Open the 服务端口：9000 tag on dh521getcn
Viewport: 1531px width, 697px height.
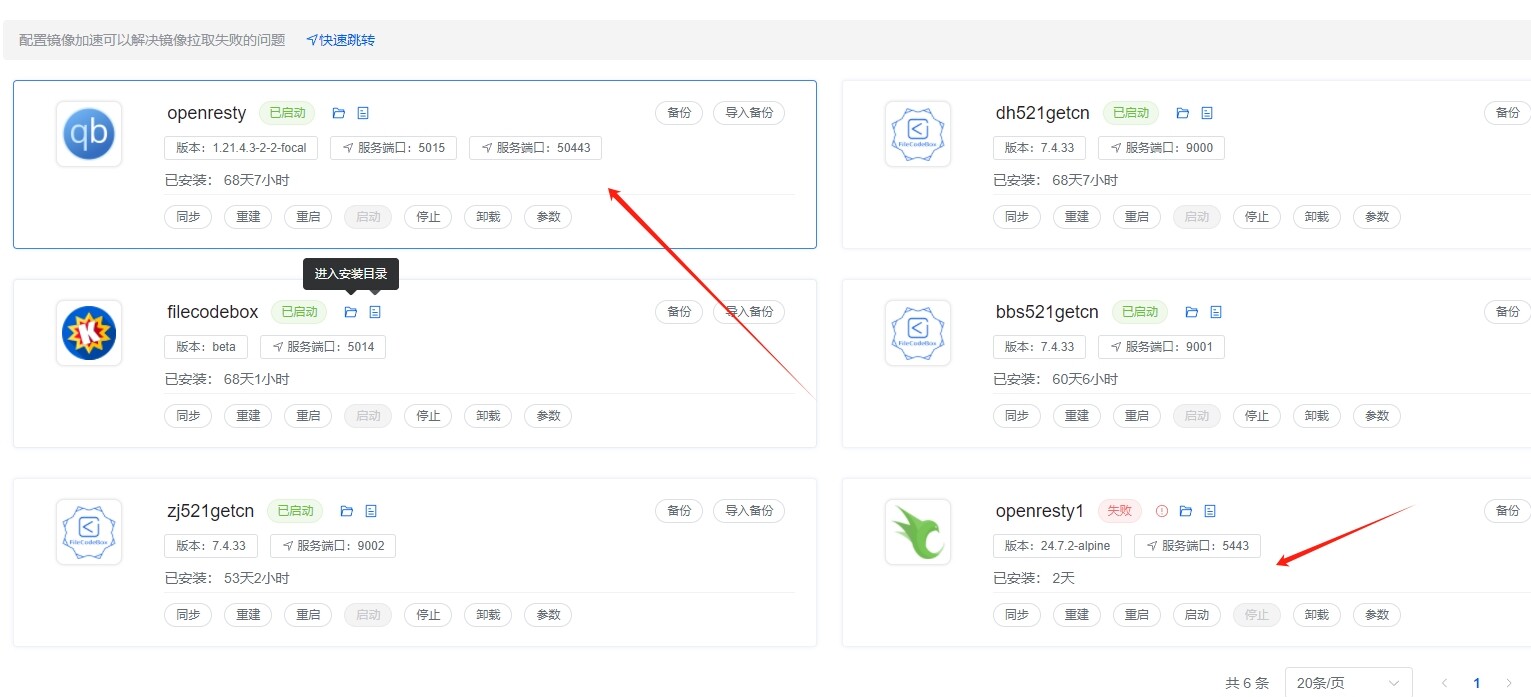tap(1161, 148)
